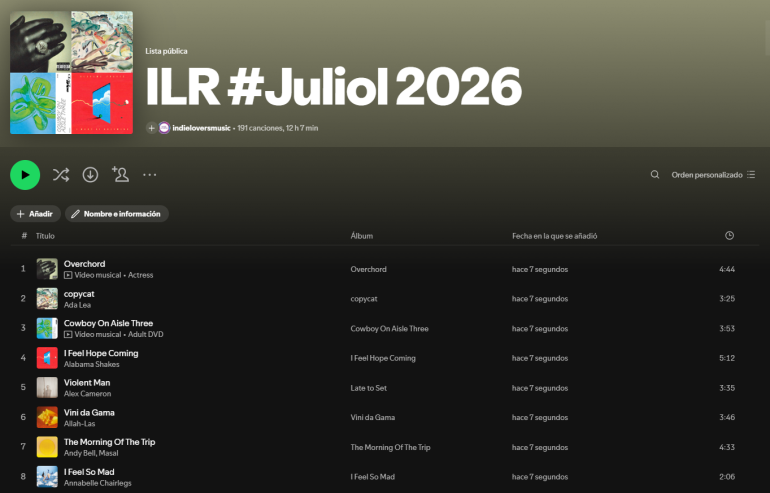Click the Violent Man cover thumbnail
The height and width of the screenshot is (493, 770).
47,388
